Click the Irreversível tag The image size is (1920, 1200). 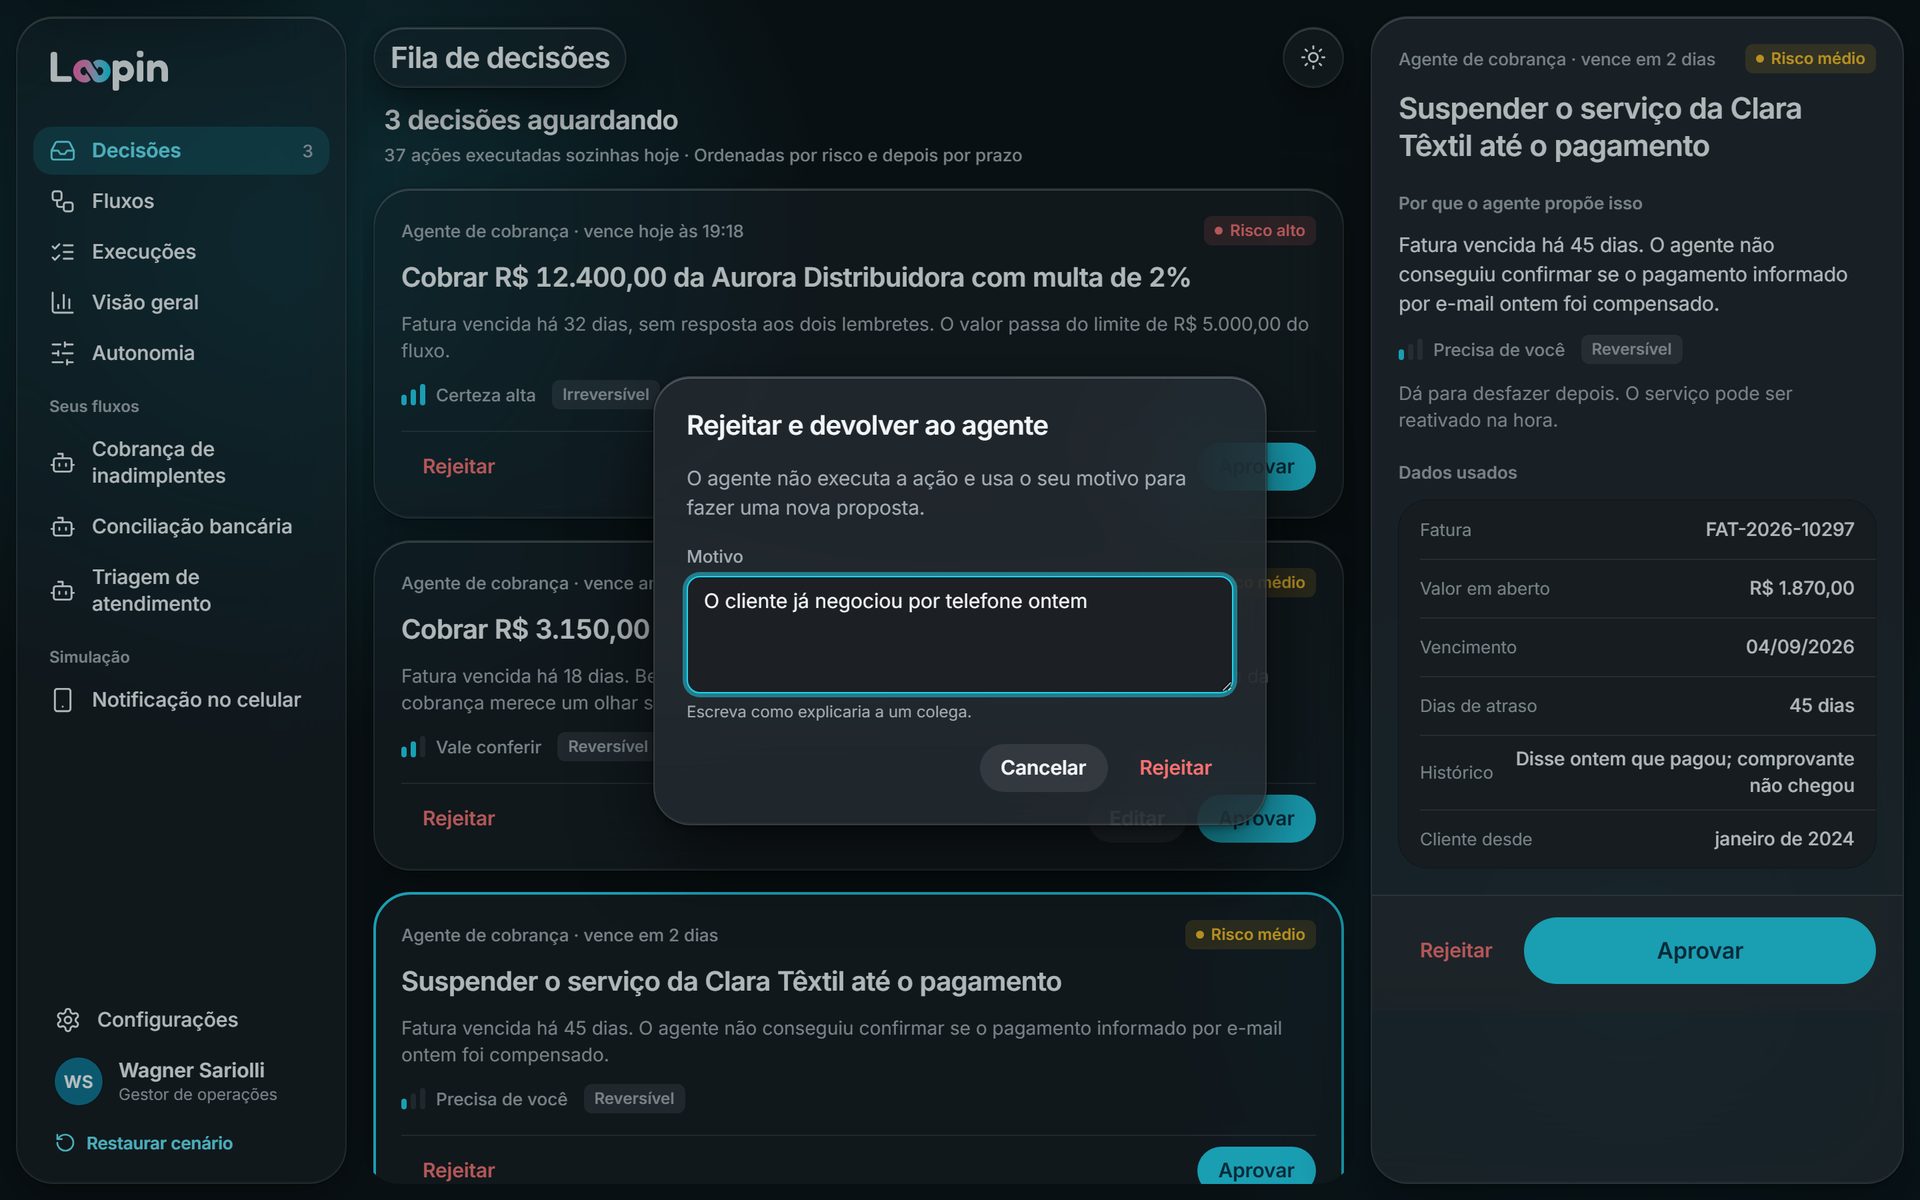pyautogui.click(x=605, y=395)
